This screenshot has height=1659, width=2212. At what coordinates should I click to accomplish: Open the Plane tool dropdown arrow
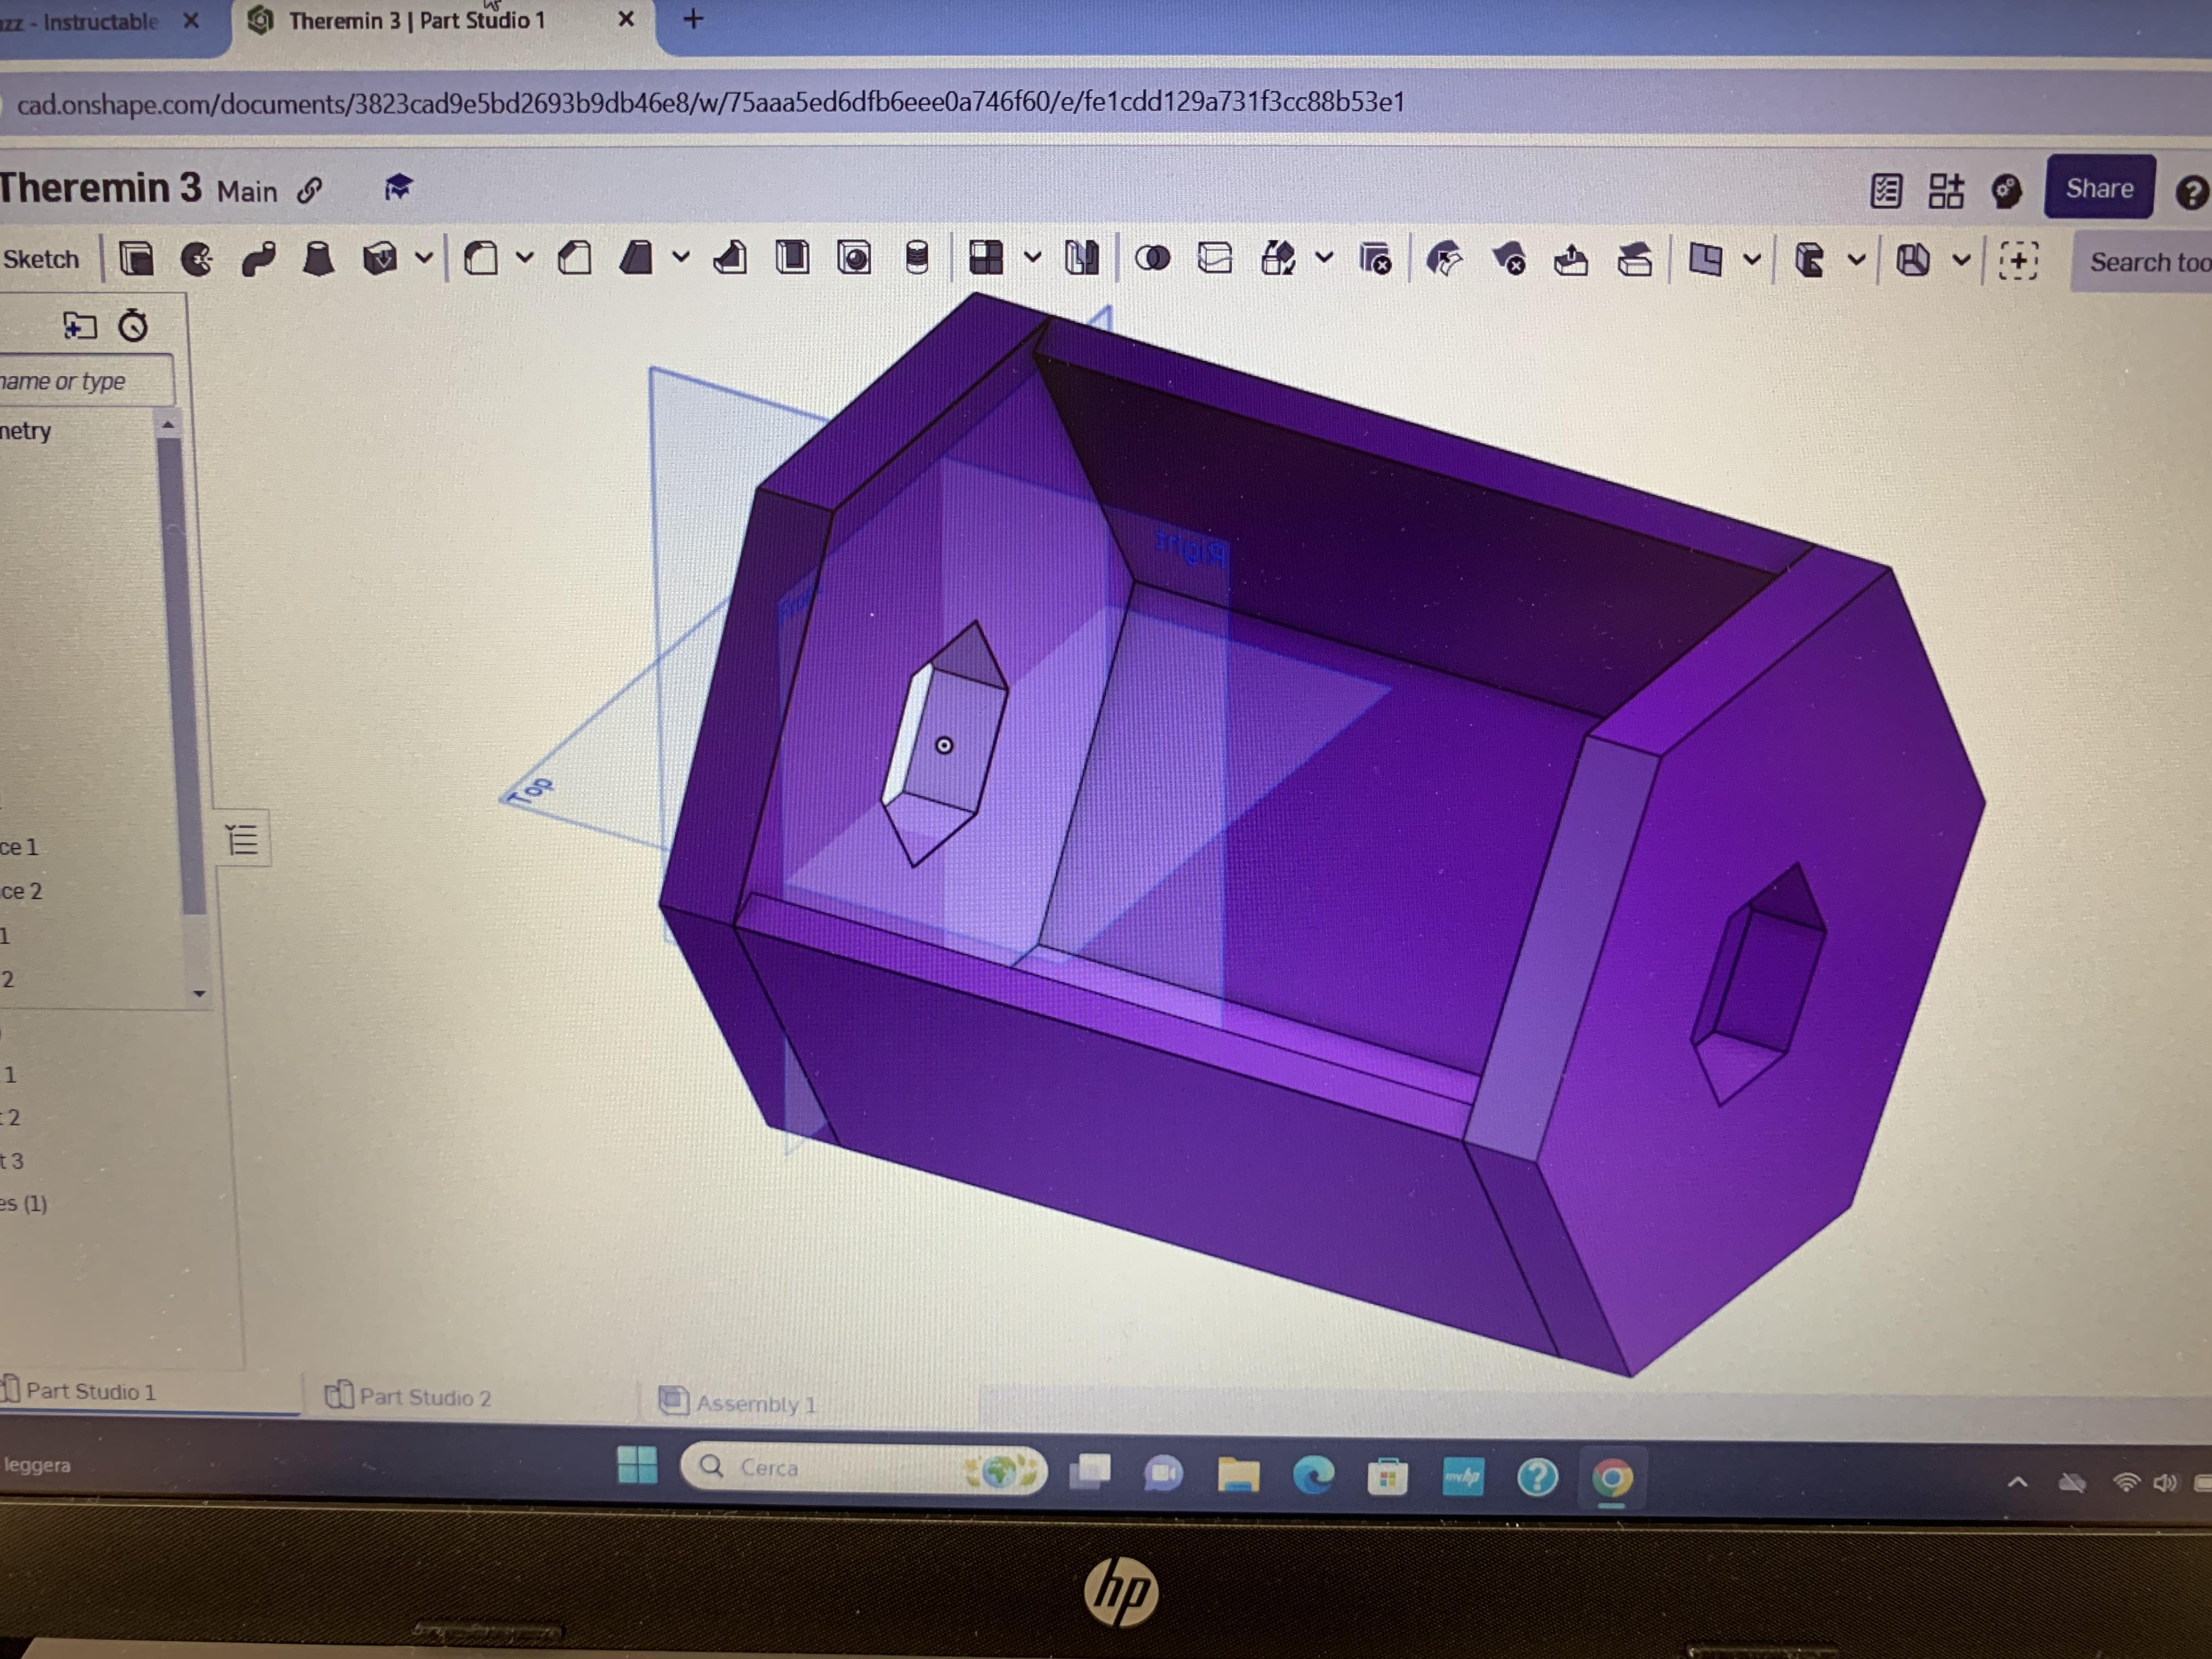coord(1752,259)
